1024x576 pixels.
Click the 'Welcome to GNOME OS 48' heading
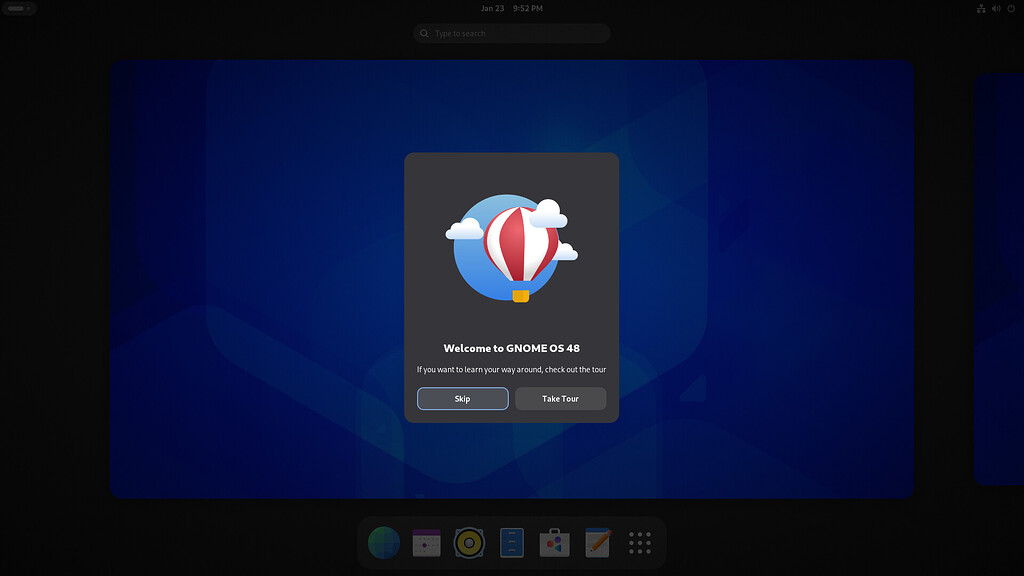pos(511,349)
